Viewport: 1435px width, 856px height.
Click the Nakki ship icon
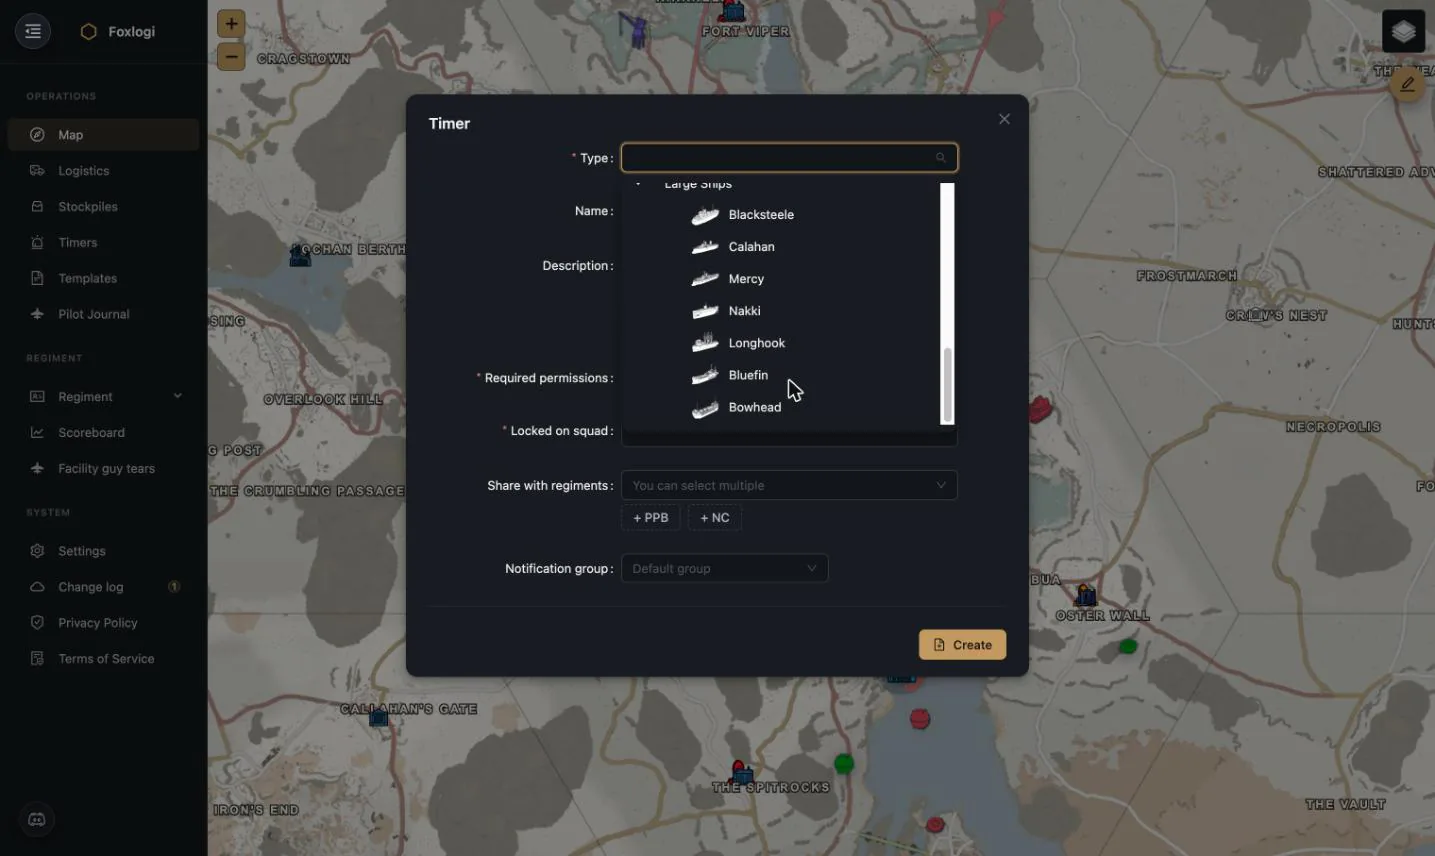click(x=705, y=311)
